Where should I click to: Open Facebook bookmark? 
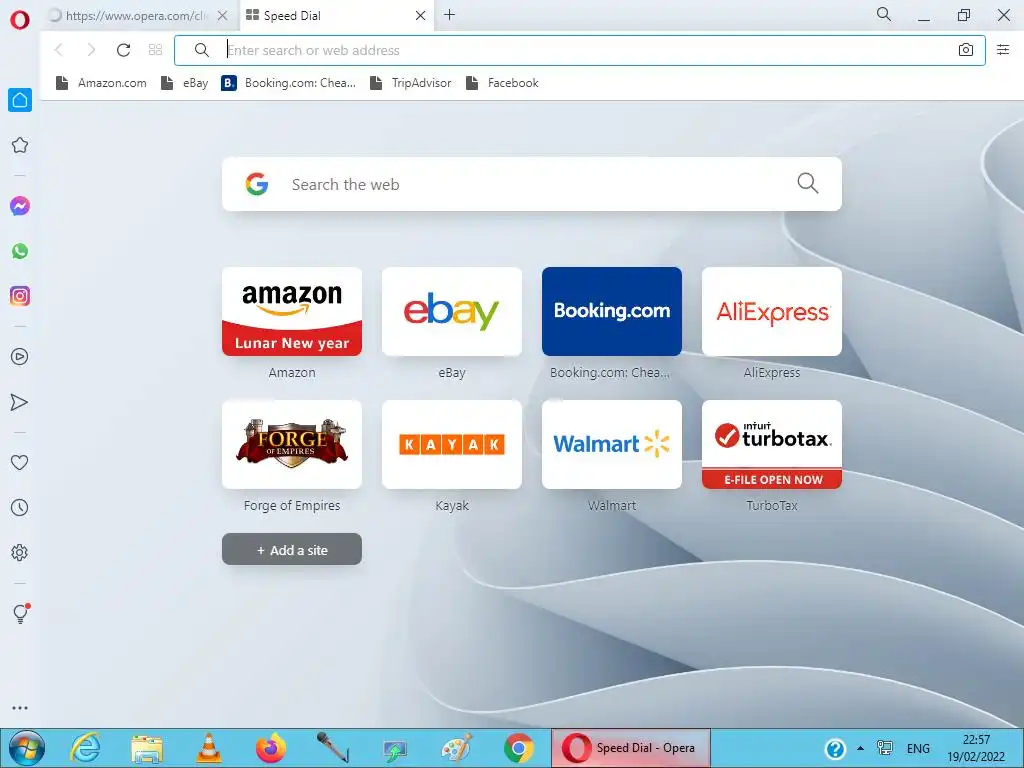(x=502, y=83)
